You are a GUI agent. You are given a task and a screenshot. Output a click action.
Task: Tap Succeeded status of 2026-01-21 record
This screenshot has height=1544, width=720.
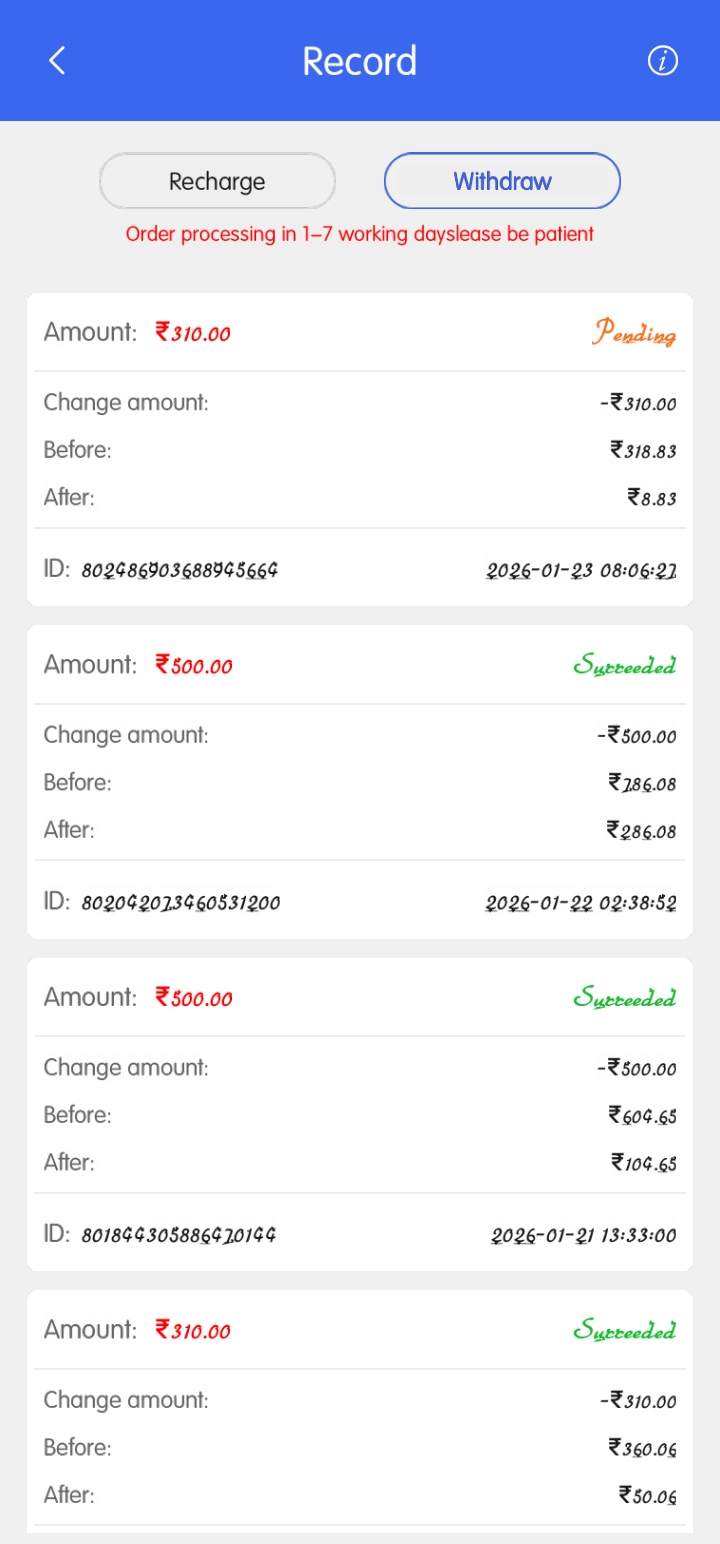pos(624,998)
